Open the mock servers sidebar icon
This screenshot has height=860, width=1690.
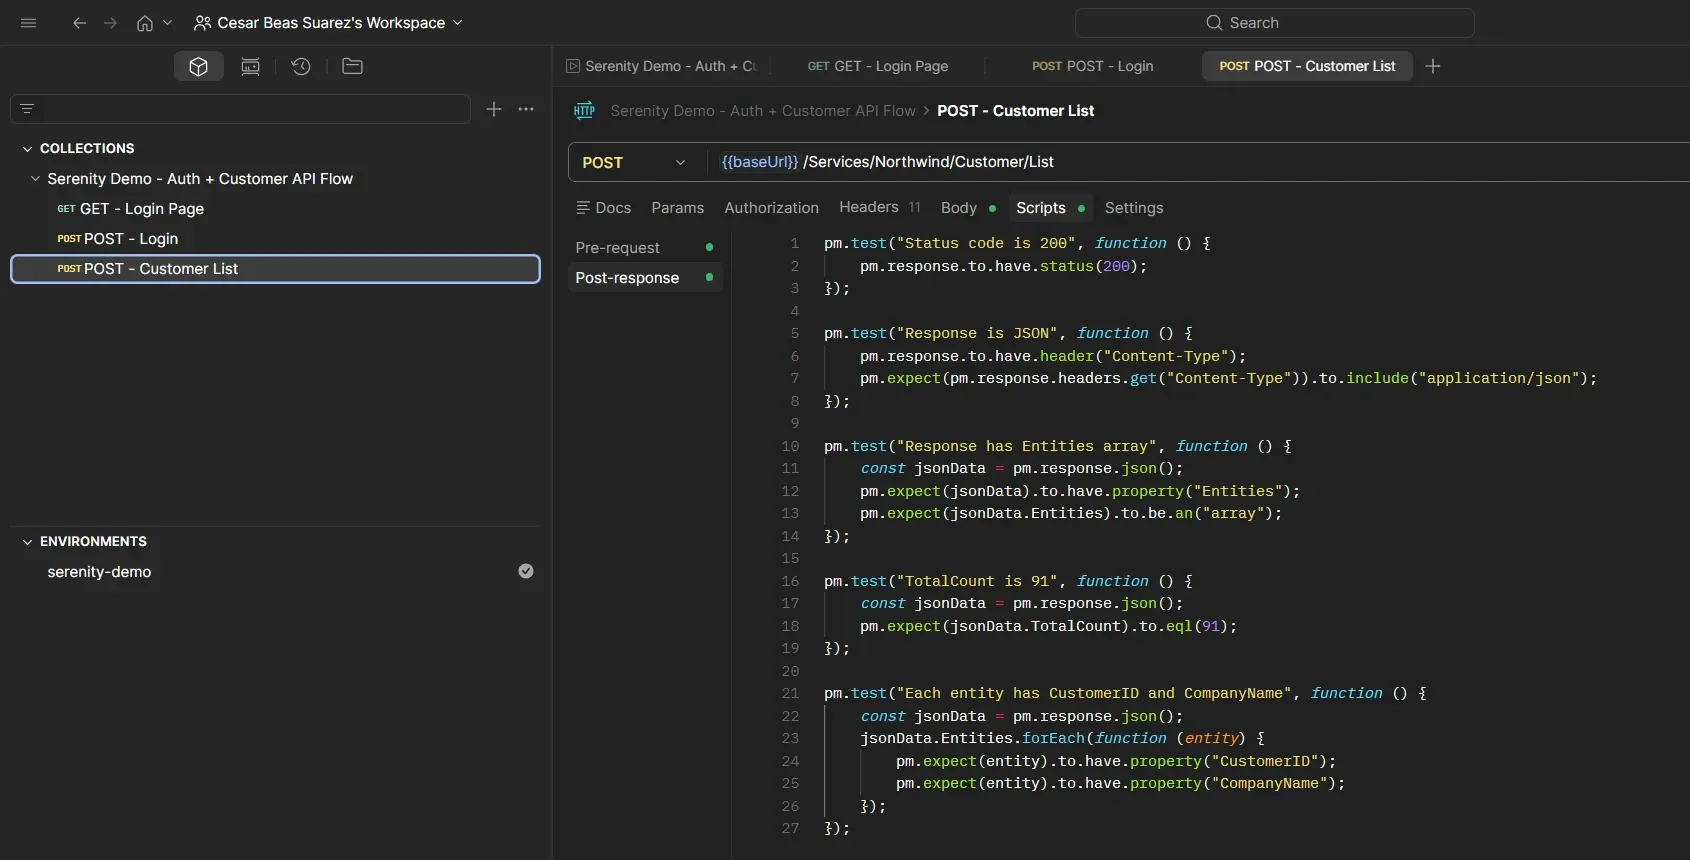(250, 66)
